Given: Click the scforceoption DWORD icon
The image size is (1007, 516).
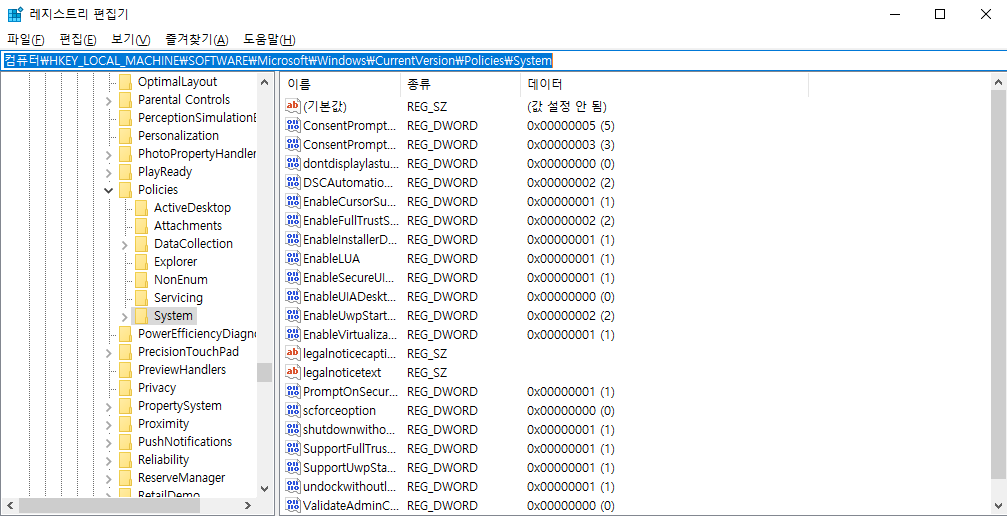Looking at the screenshot, I should (x=293, y=411).
